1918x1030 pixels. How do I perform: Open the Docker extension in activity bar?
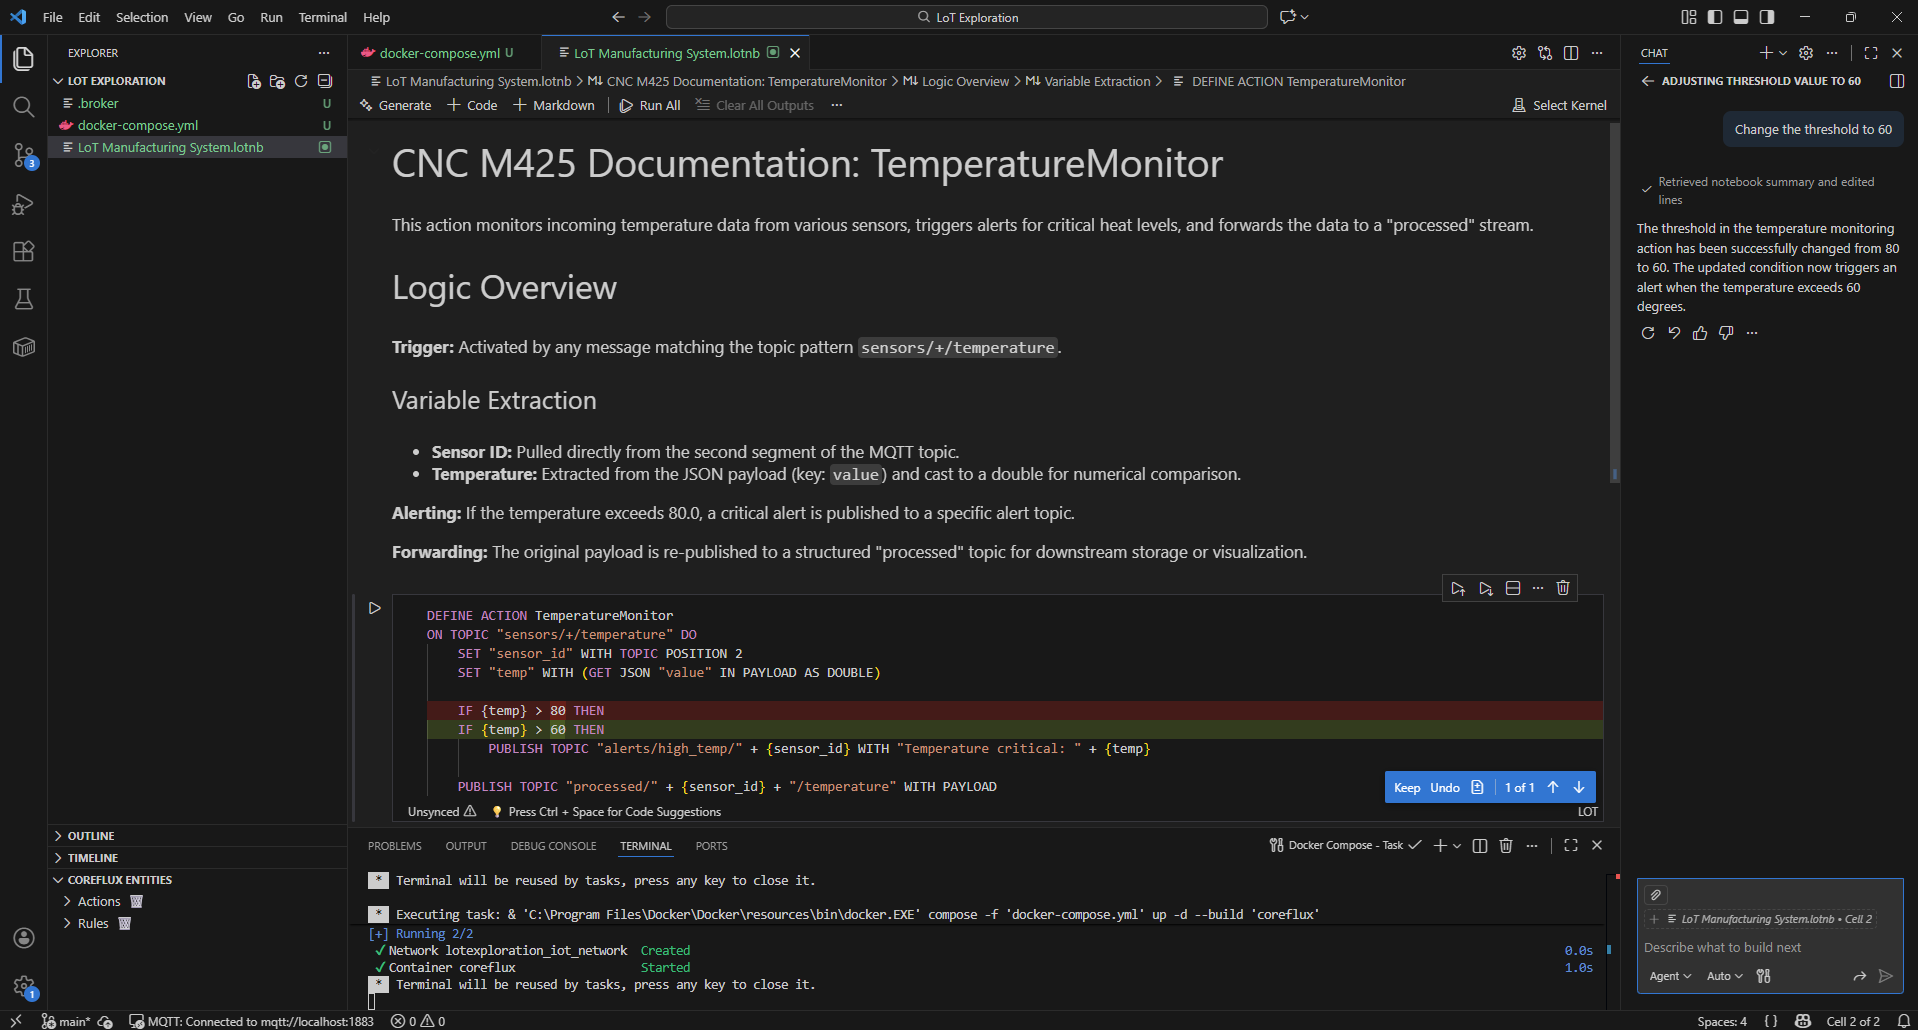point(23,347)
